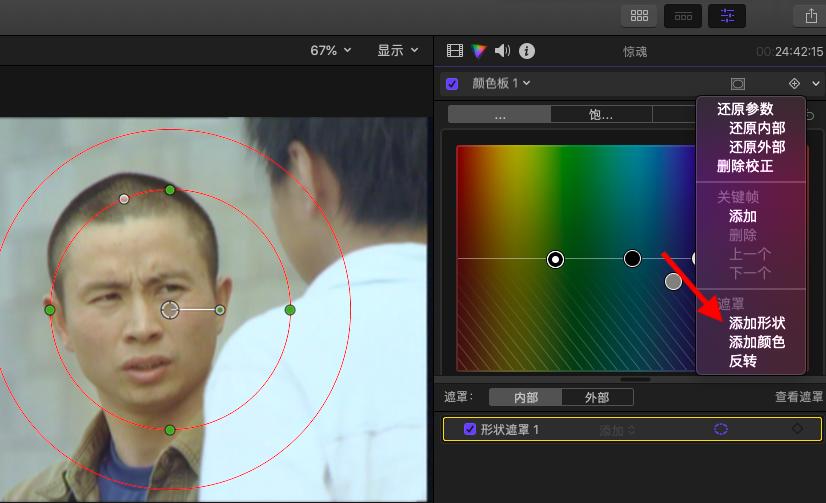Screen dimensions: 826x503
Task: Click the mask icon beside 颜色板 1
Action: pyautogui.click(x=738, y=84)
